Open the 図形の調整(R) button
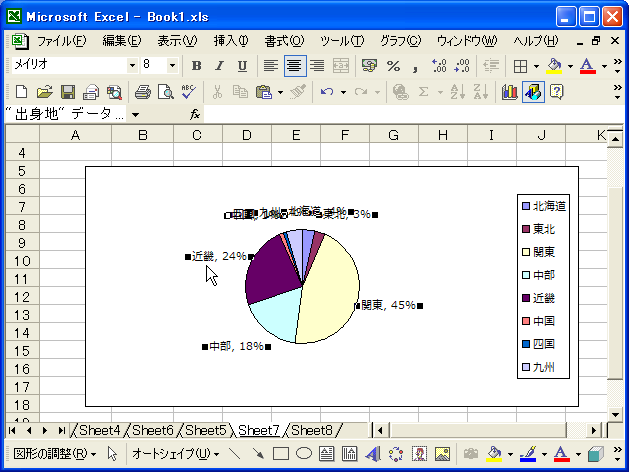 (x=55, y=454)
